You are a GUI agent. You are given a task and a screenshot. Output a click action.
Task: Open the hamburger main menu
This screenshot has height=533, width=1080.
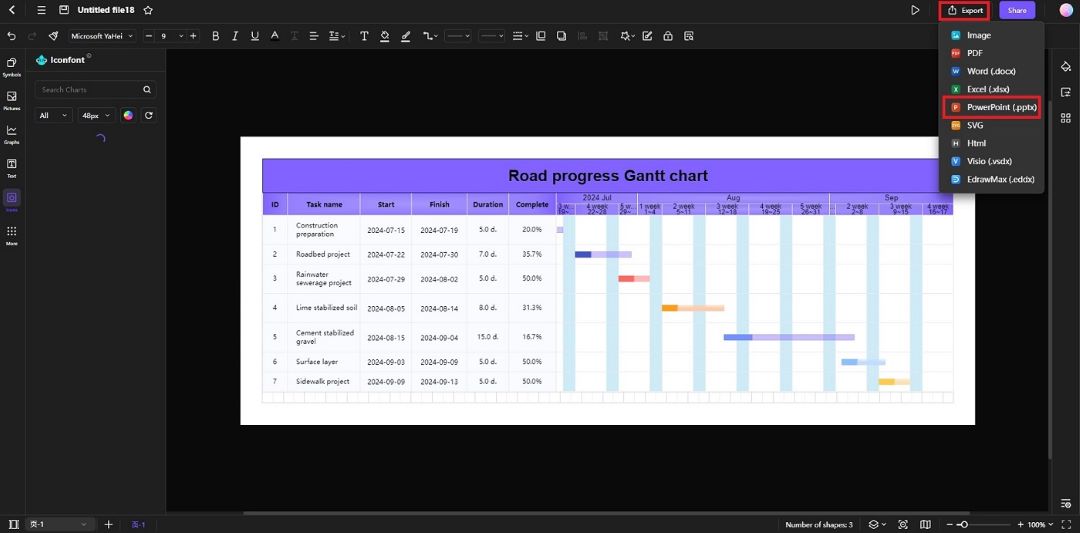pos(42,10)
